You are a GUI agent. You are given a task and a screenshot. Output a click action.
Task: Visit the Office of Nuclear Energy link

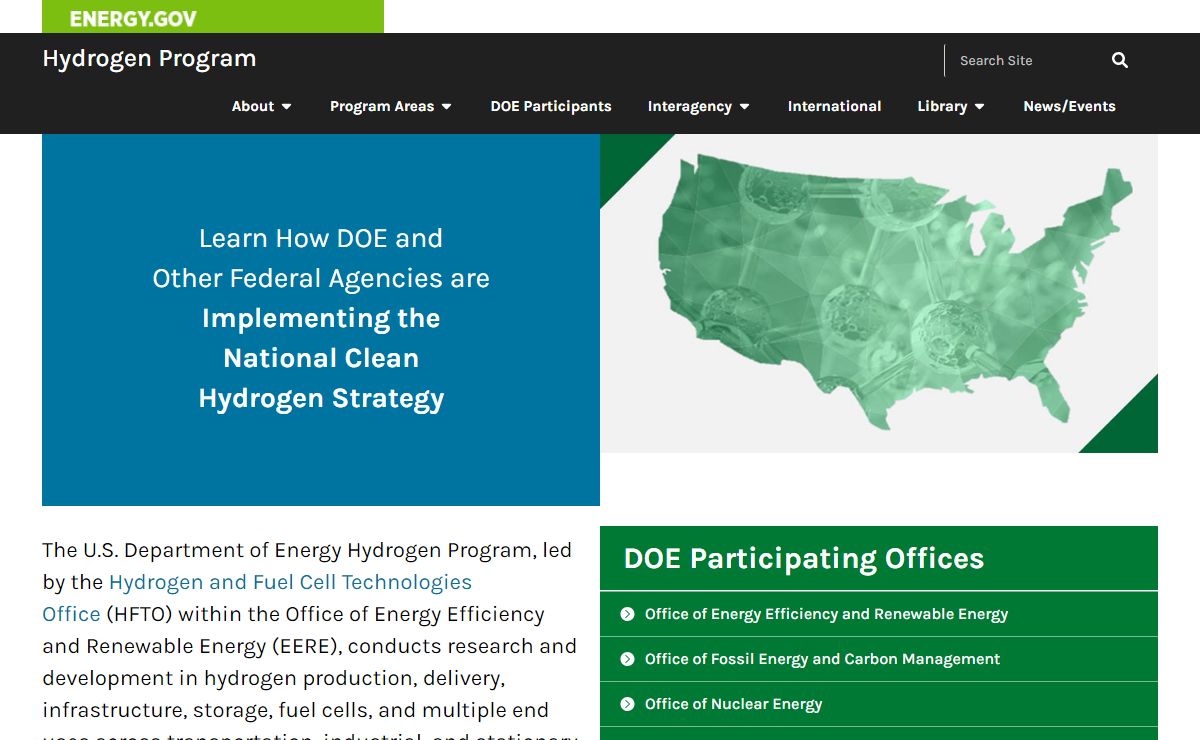733,704
